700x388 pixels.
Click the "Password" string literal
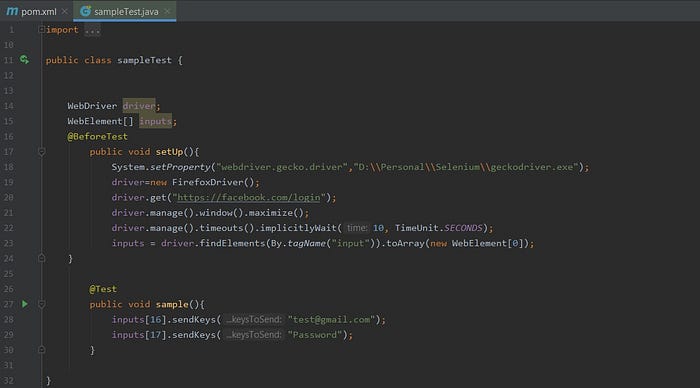(x=315, y=334)
